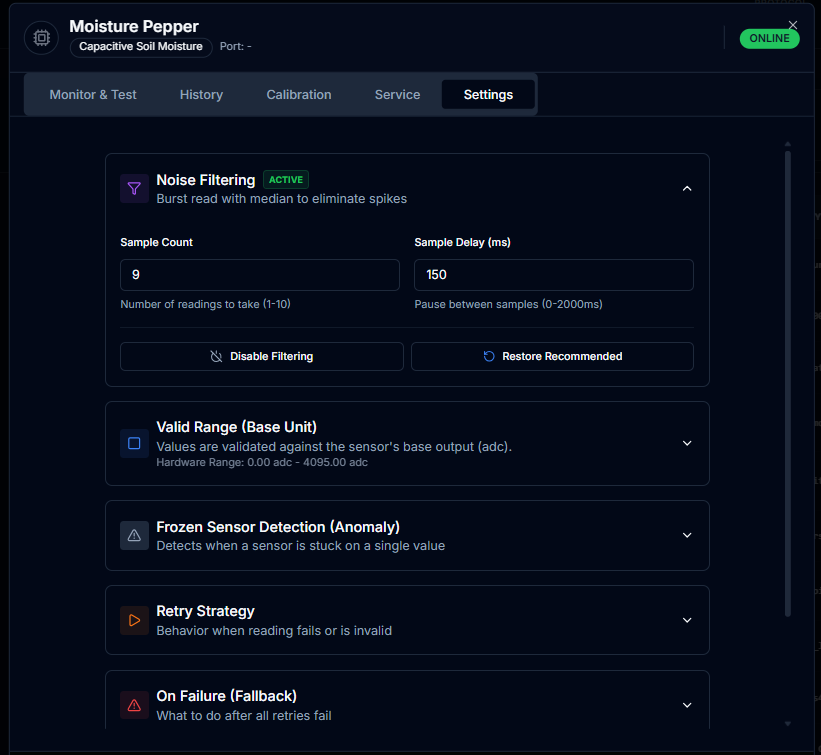Click the red warning On Failure icon
The height and width of the screenshot is (755, 821).
click(x=134, y=705)
